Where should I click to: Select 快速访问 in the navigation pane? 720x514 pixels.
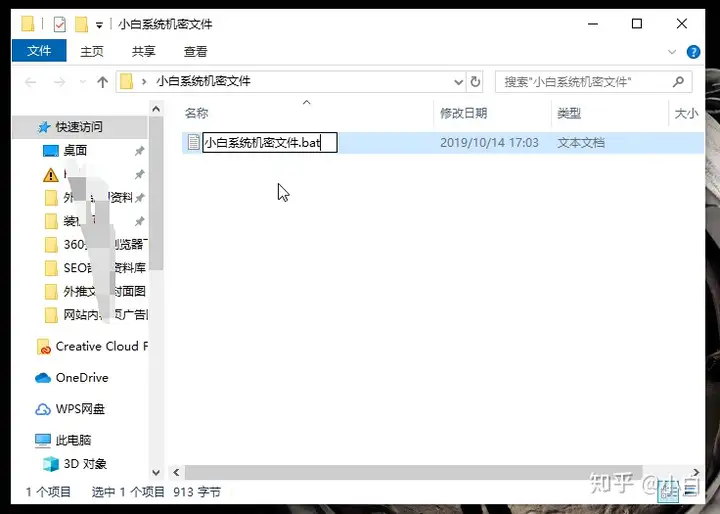point(79,127)
